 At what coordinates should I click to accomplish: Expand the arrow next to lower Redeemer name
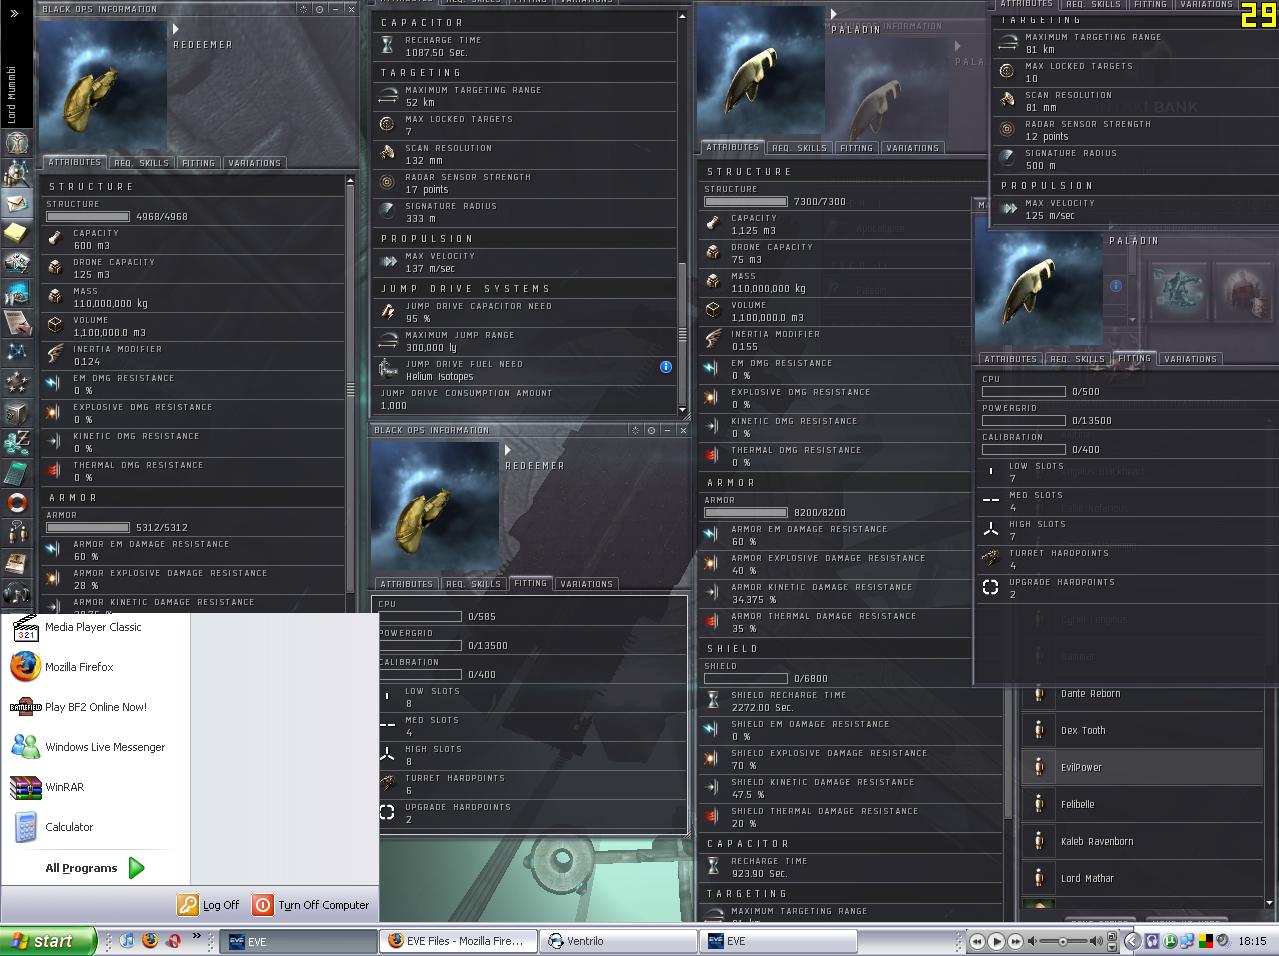508,451
